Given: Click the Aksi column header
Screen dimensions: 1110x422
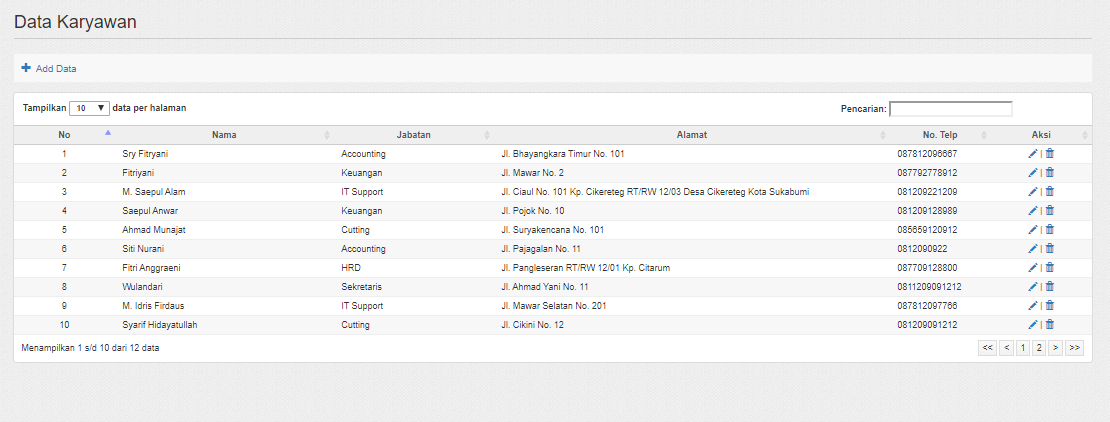Looking at the screenshot, I should point(1041,135).
